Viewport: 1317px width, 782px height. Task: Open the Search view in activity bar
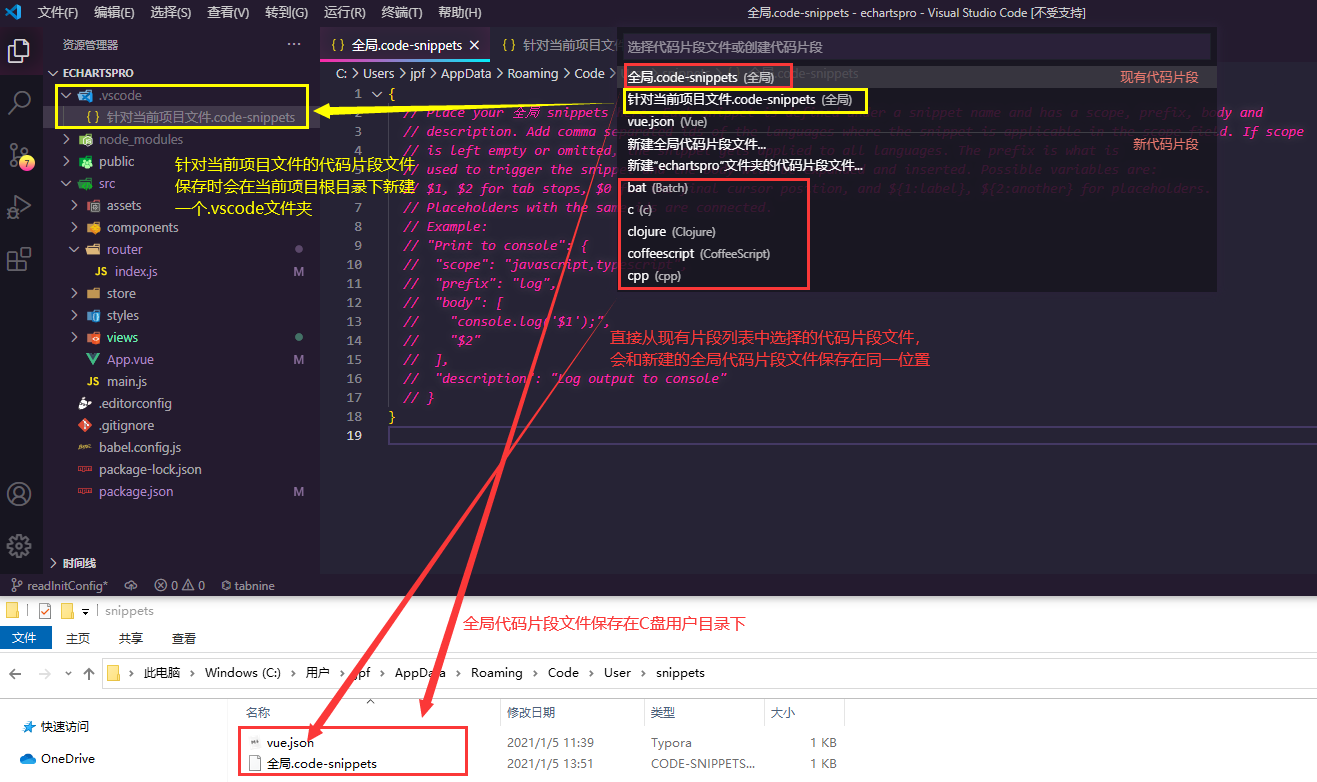19,103
